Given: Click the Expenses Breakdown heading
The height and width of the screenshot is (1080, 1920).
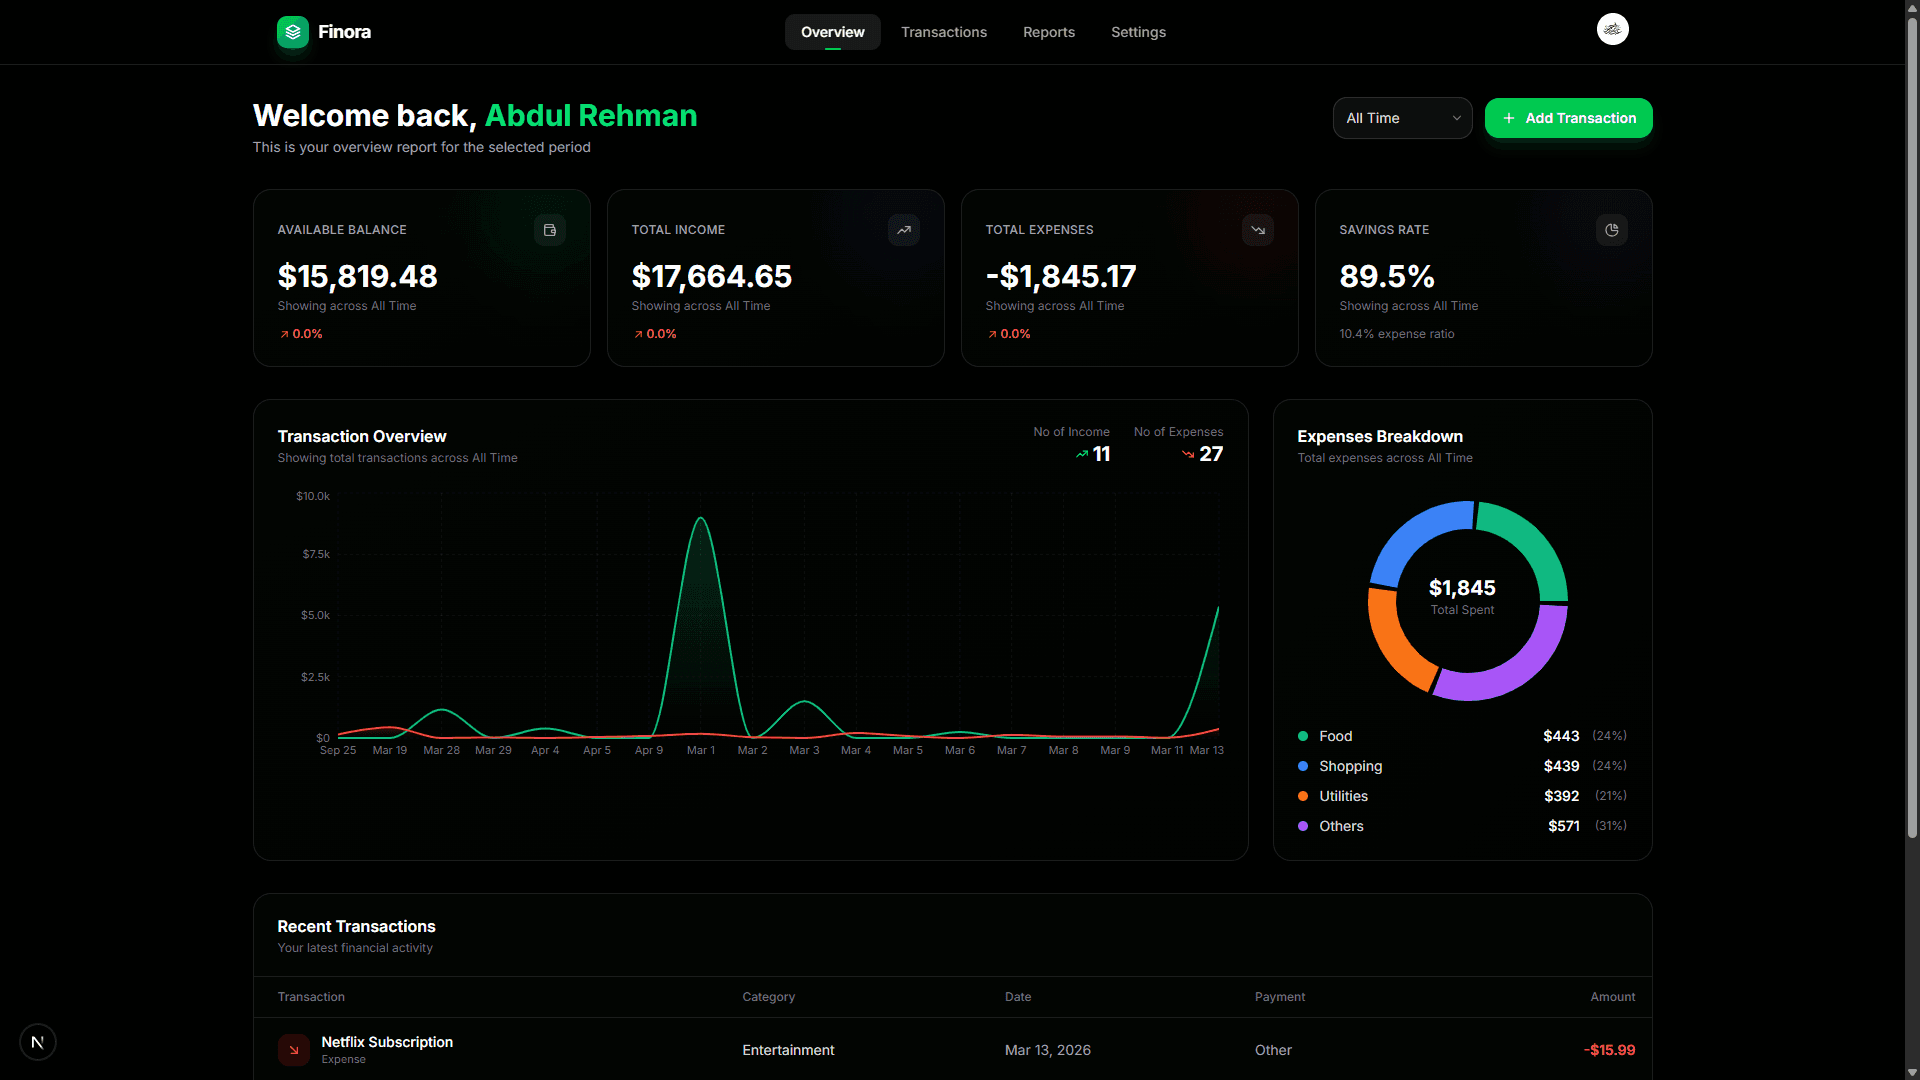Looking at the screenshot, I should coord(1379,436).
